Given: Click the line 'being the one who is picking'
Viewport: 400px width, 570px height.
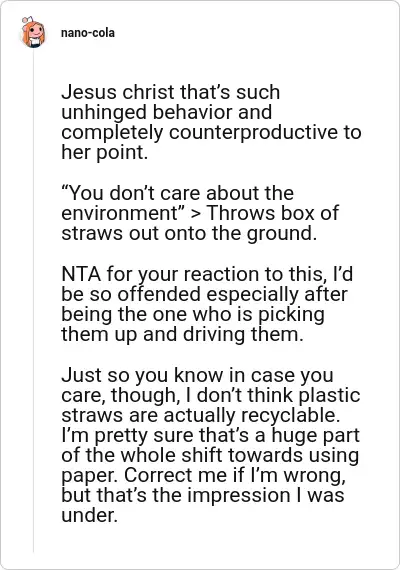Looking at the screenshot, I should [192, 314].
